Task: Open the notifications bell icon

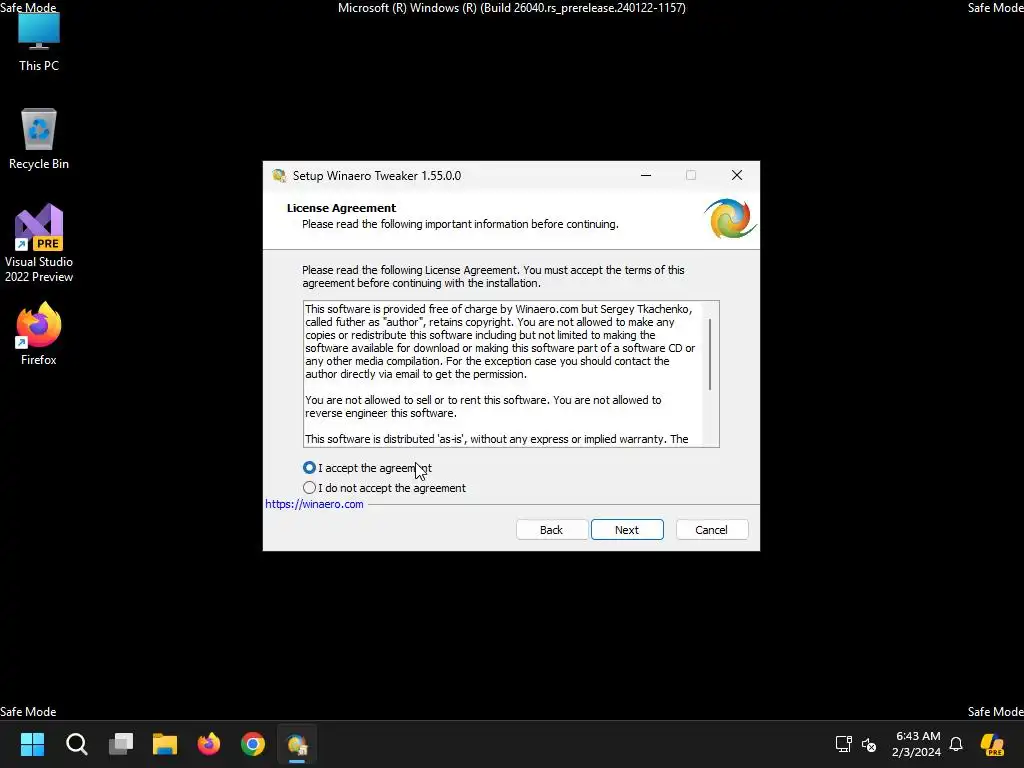Action: (x=956, y=744)
